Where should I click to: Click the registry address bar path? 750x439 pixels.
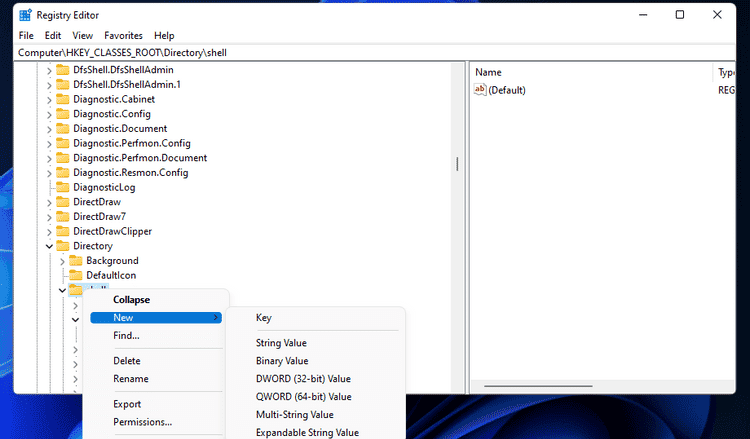pyautogui.click(x=122, y=53)
